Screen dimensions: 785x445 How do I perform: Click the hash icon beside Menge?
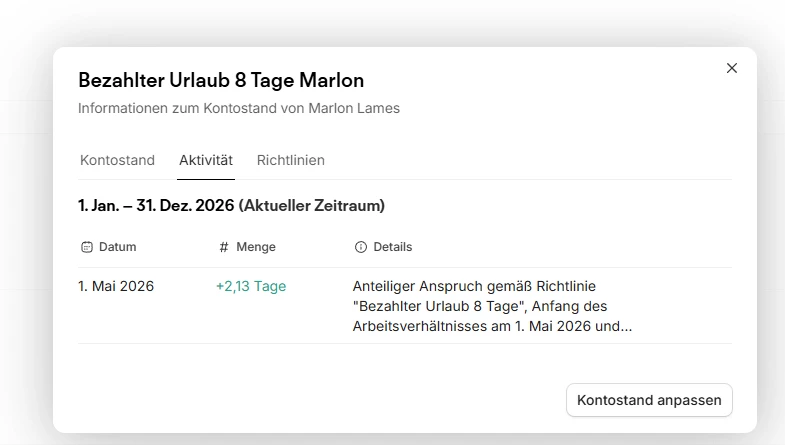coord(224,247)
